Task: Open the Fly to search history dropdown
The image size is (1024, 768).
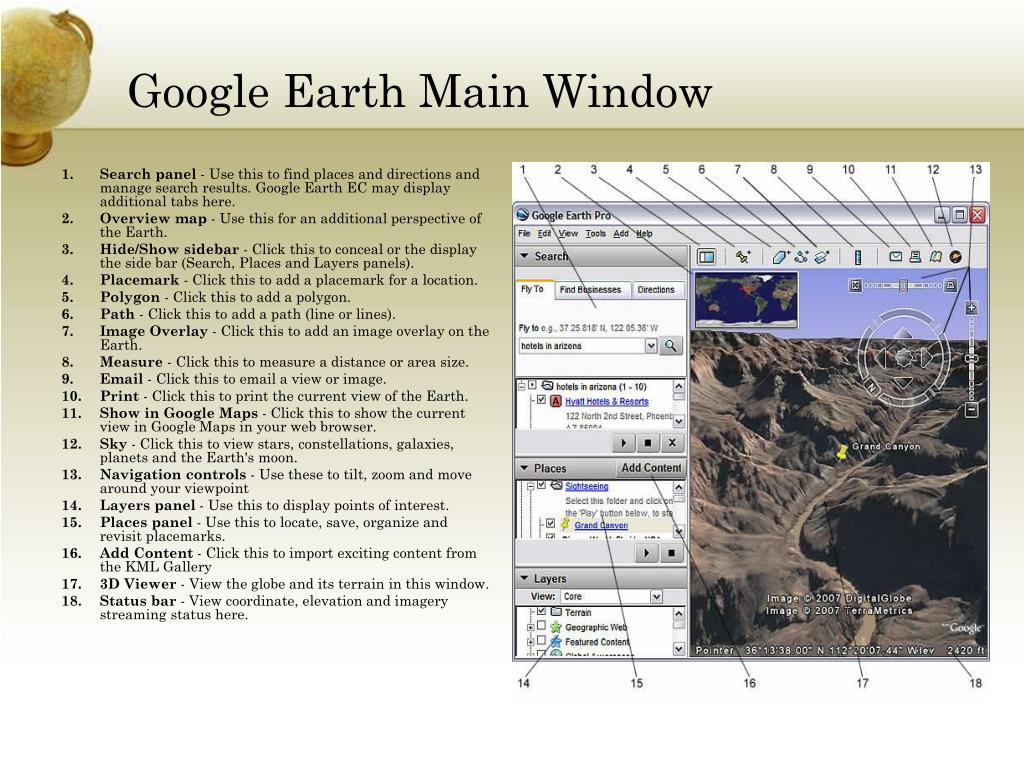Action: pos(650,345)
